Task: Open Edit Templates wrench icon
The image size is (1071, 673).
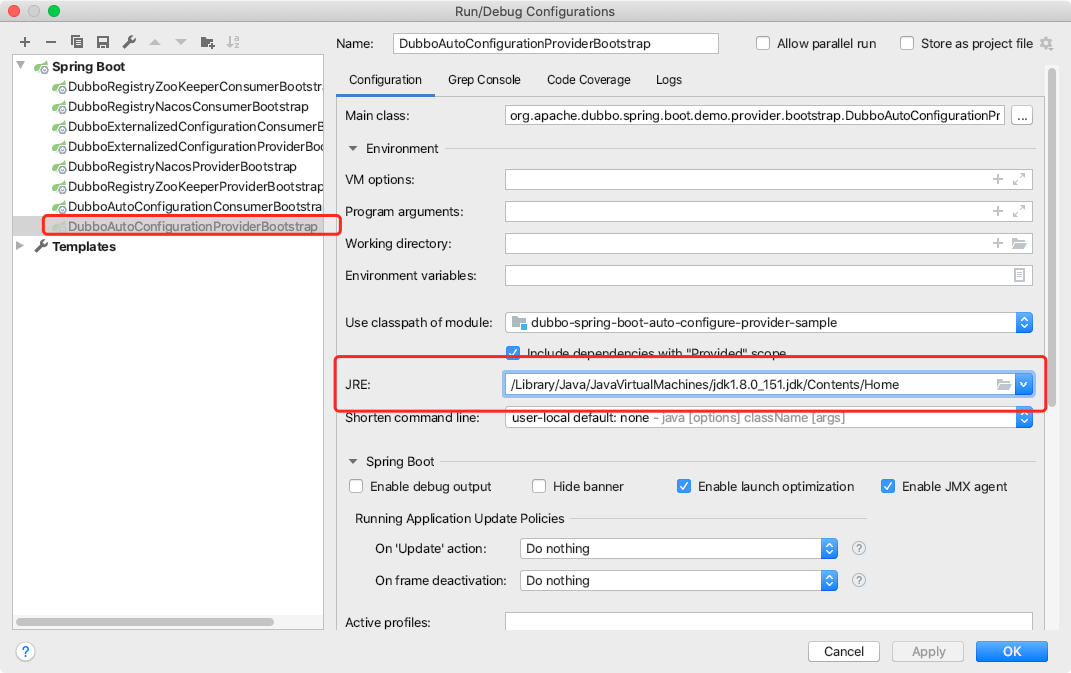Action: tap(129, 42)
